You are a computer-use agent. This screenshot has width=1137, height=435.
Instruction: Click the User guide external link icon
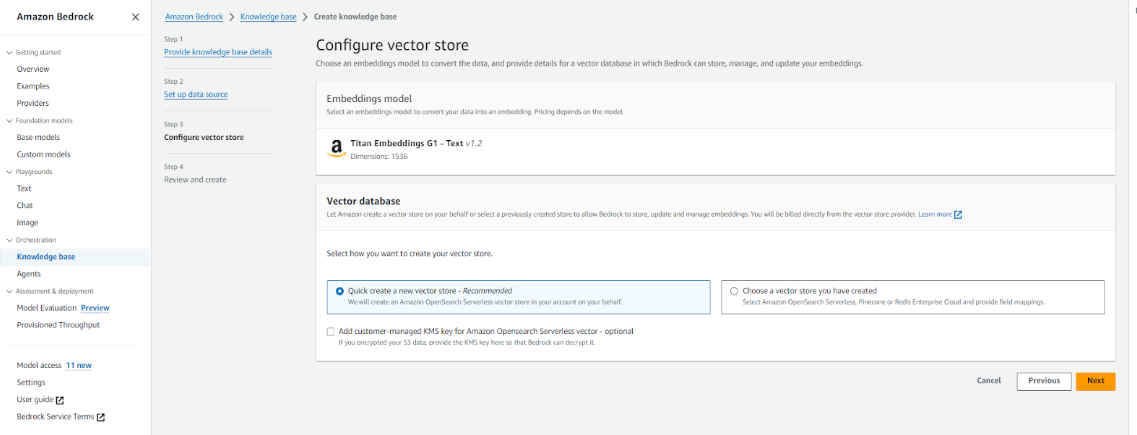(x=60, y=400)
